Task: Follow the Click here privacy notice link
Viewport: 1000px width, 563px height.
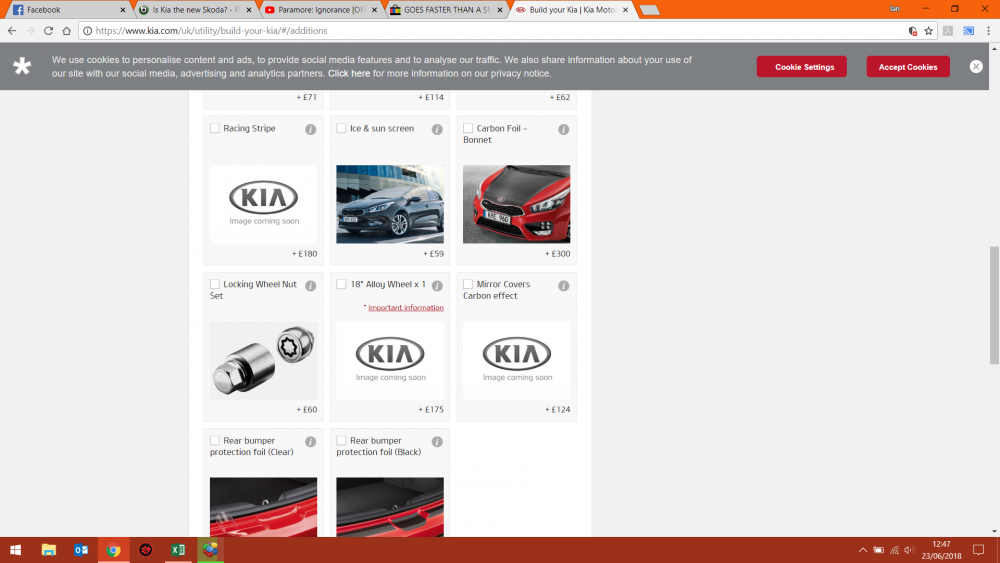Action: (349, 73)
